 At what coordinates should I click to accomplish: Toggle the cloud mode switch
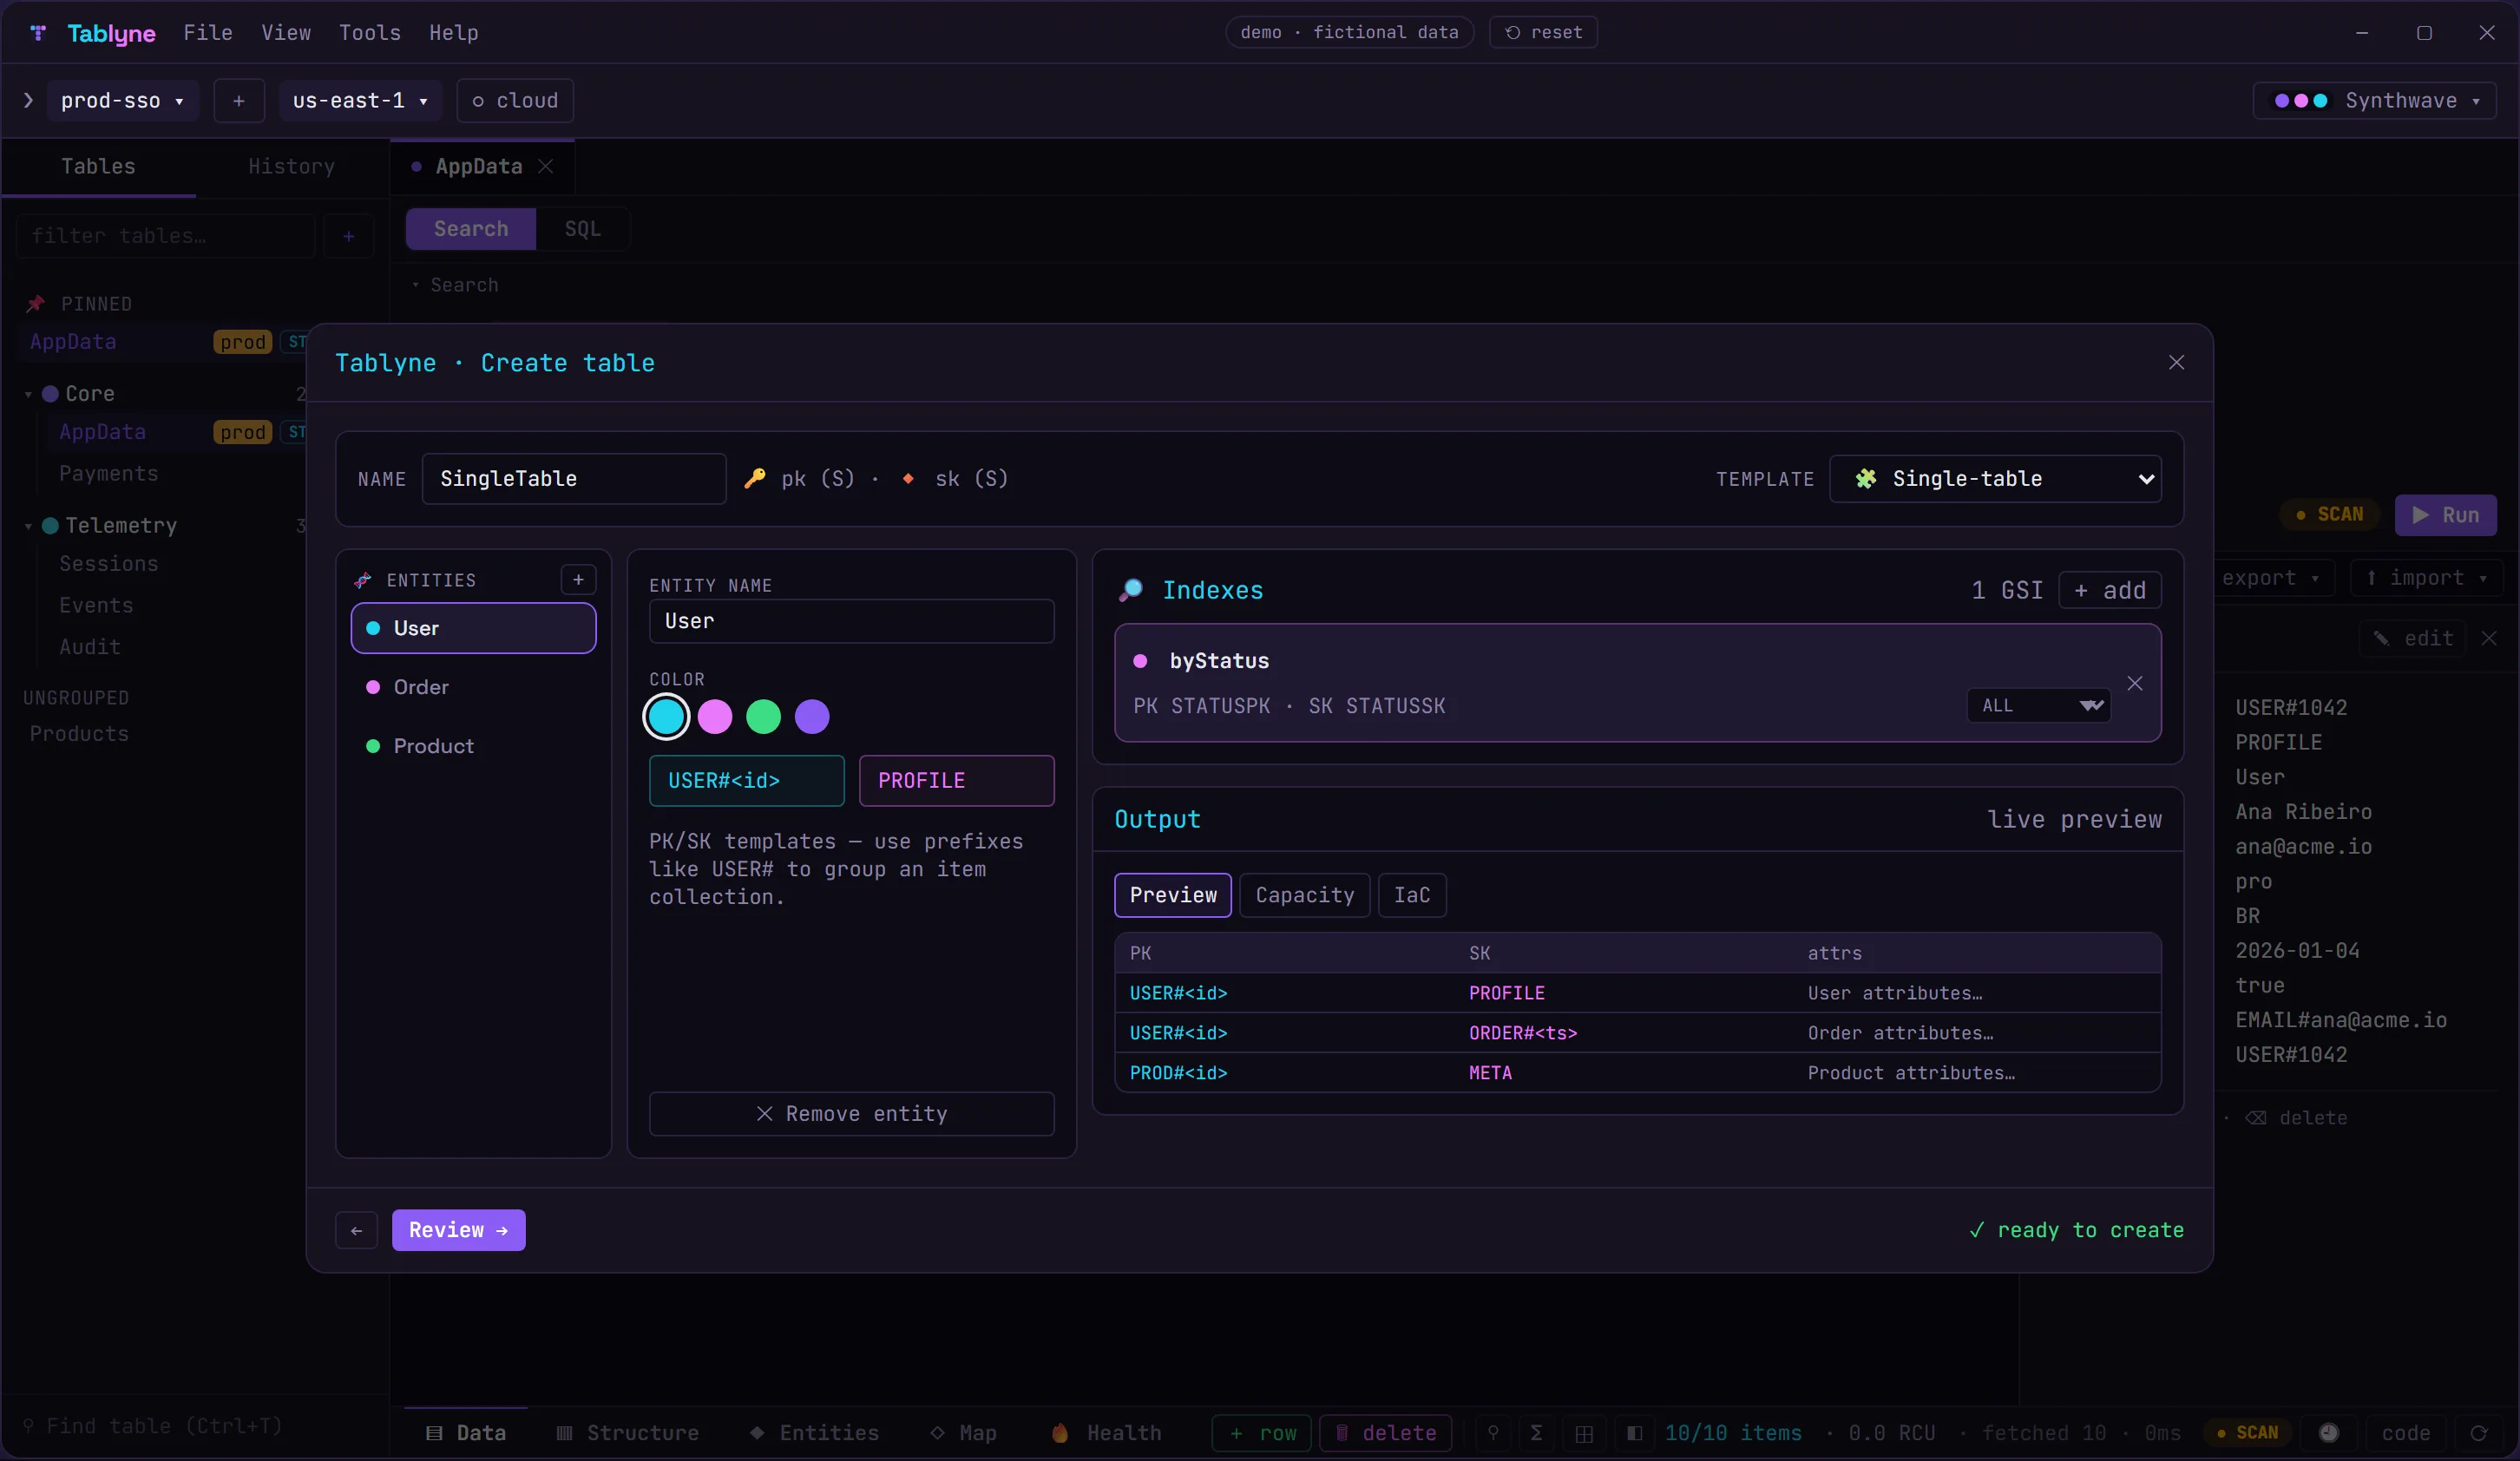click(x=515, y=101)
